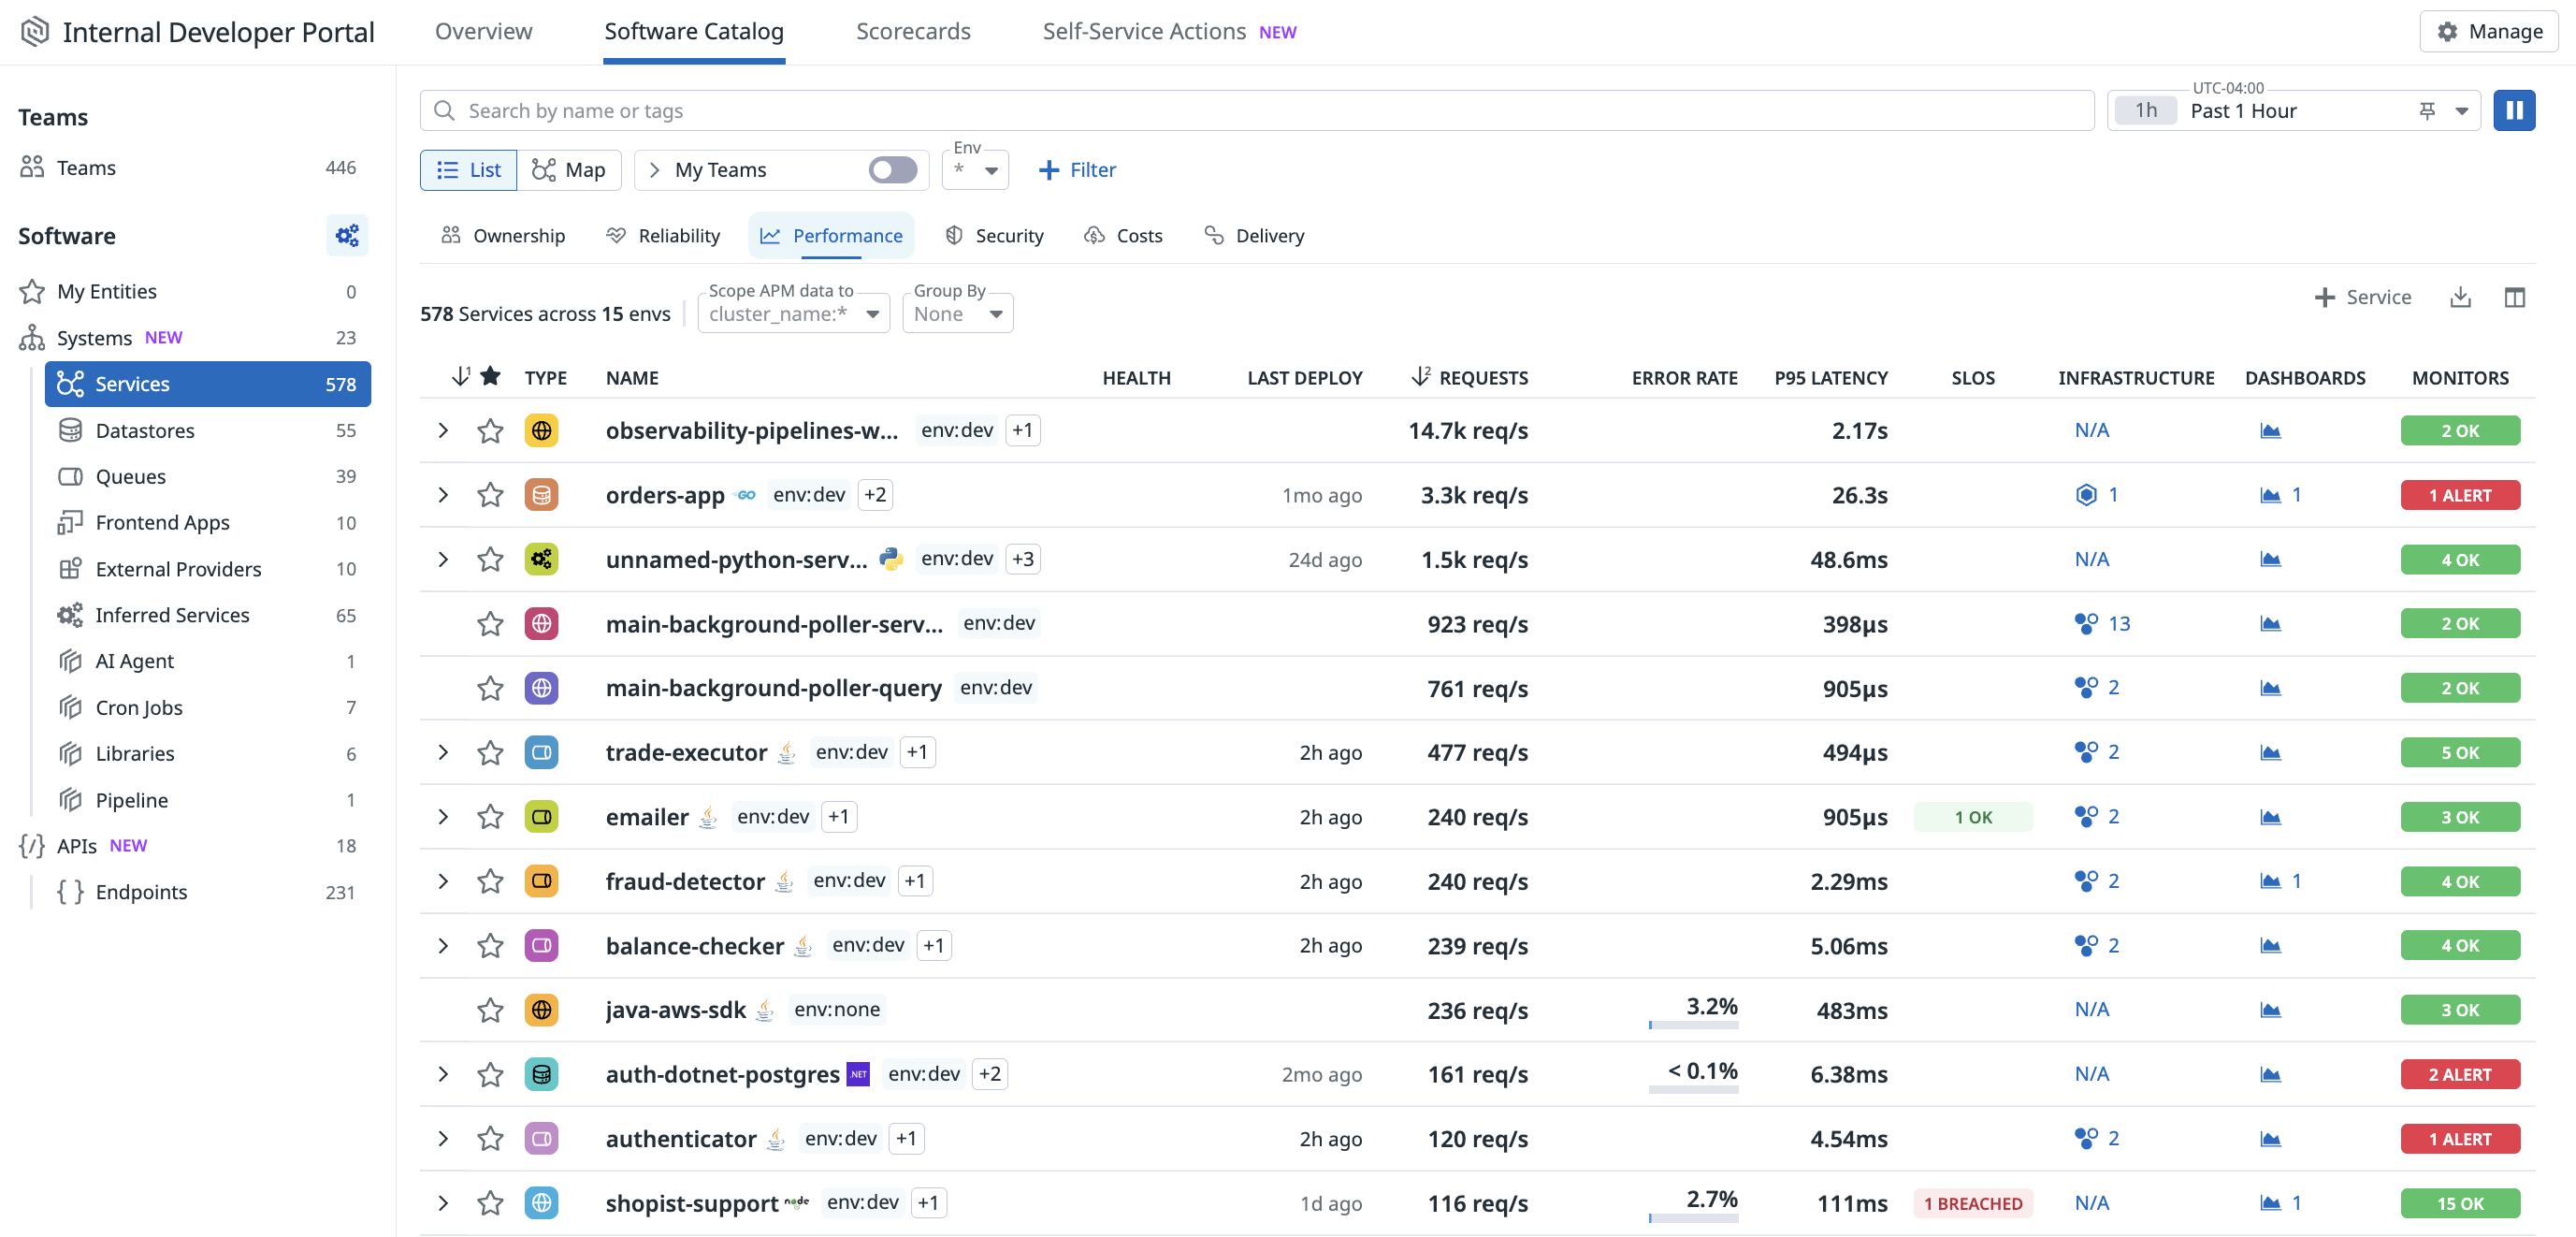Expand the fraud-detector row
The height and width of the screenshot is (1237, 2576).
443,881
